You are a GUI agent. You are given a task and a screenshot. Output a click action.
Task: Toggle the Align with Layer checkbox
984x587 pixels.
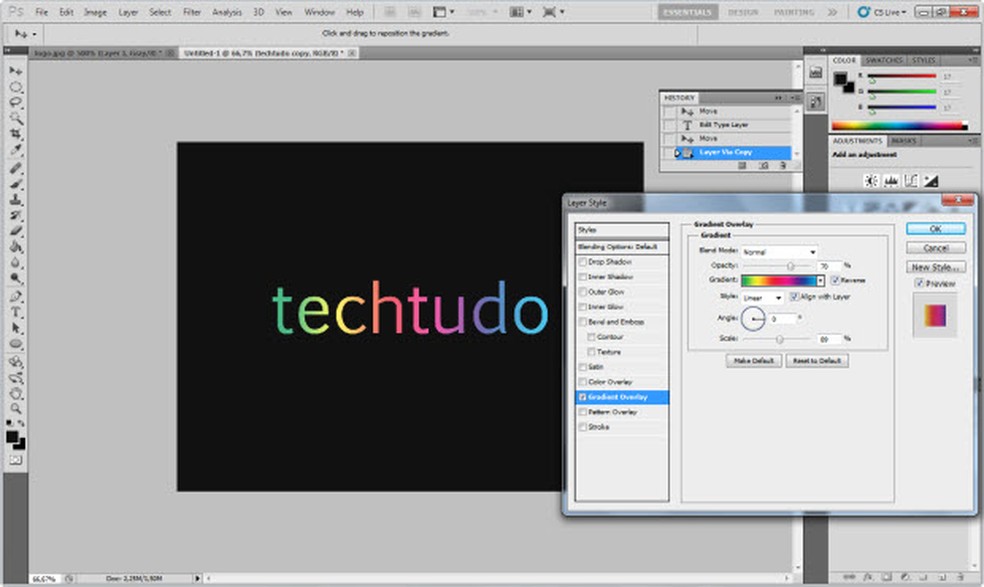click(x=794, y=297)
